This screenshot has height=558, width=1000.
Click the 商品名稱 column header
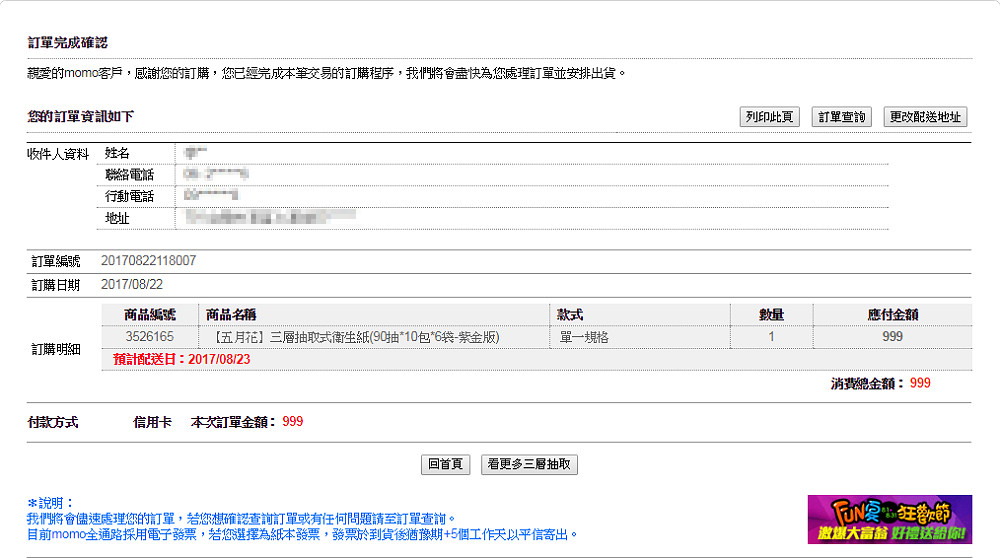coord(231,314)
